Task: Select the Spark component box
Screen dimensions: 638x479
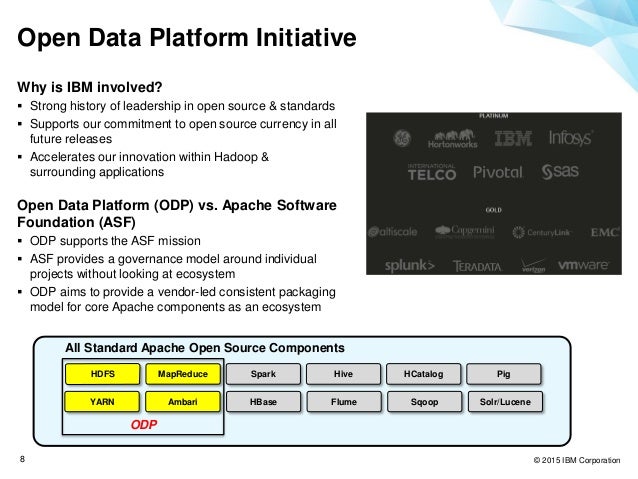Action: click(263, 374)
